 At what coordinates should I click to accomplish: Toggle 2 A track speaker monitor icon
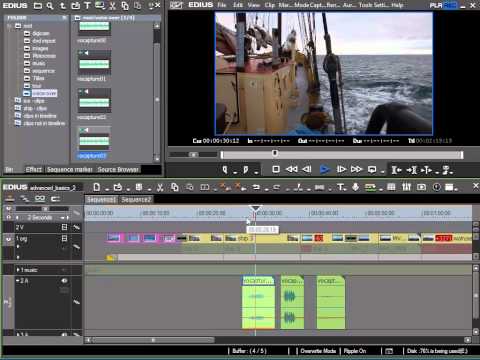tap(64, 281)
